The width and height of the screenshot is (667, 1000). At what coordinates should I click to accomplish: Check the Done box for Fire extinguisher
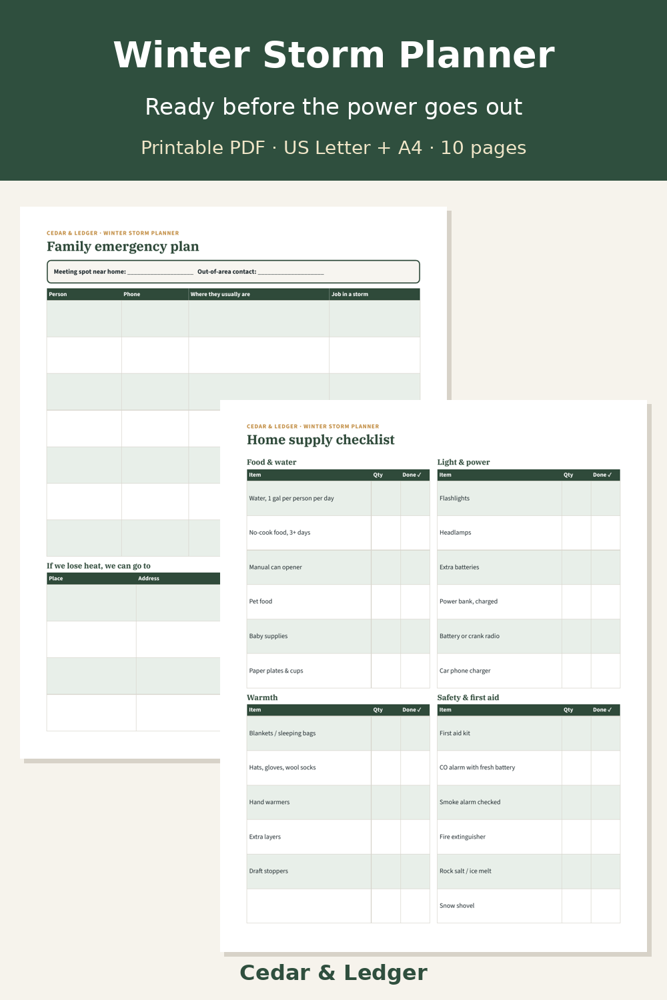tap(605, 837)
